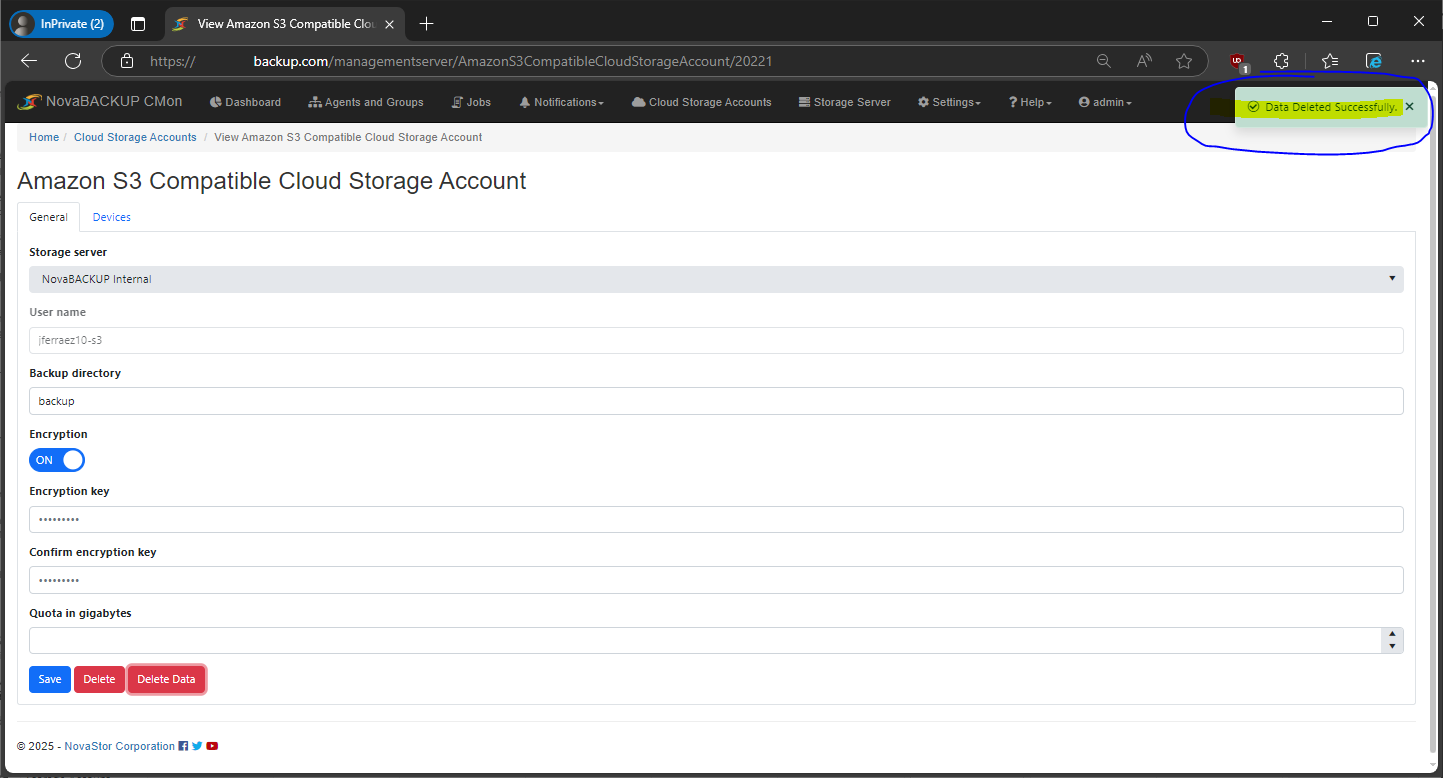Open the Dashboard page

coord(245,102)
